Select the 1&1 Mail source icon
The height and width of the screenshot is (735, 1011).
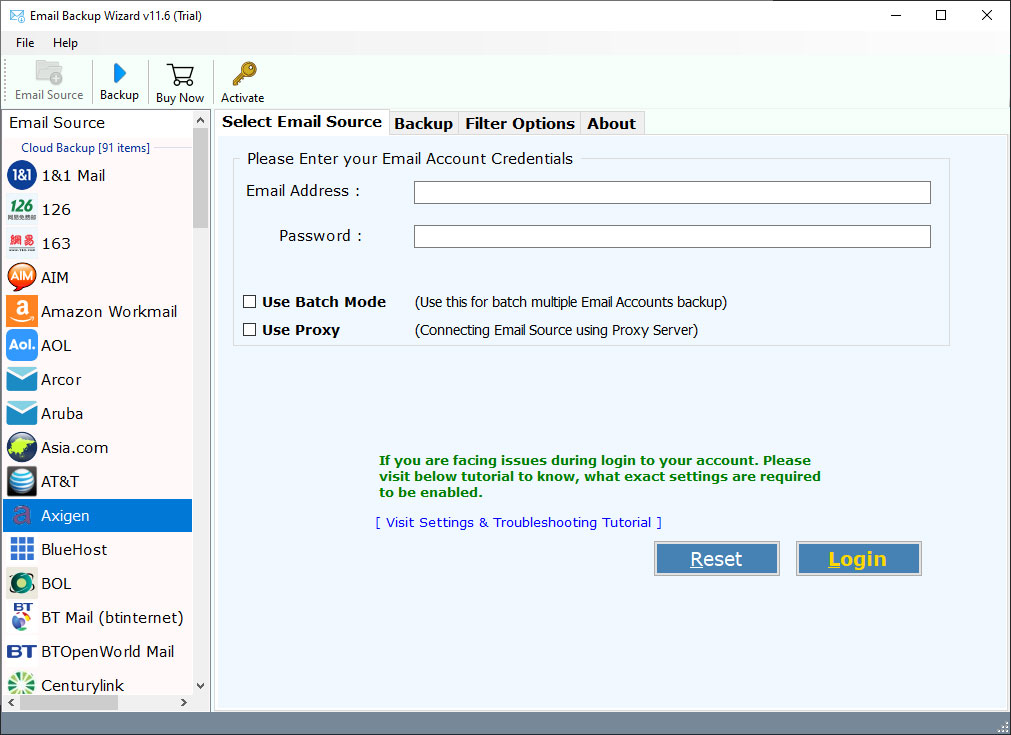22,175
